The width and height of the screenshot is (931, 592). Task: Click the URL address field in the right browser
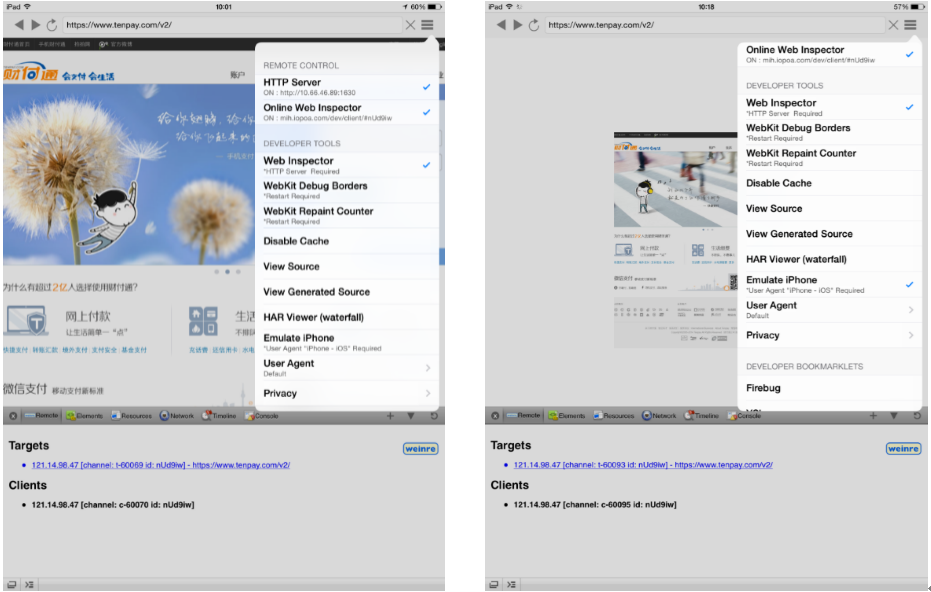tap(720, 24)
